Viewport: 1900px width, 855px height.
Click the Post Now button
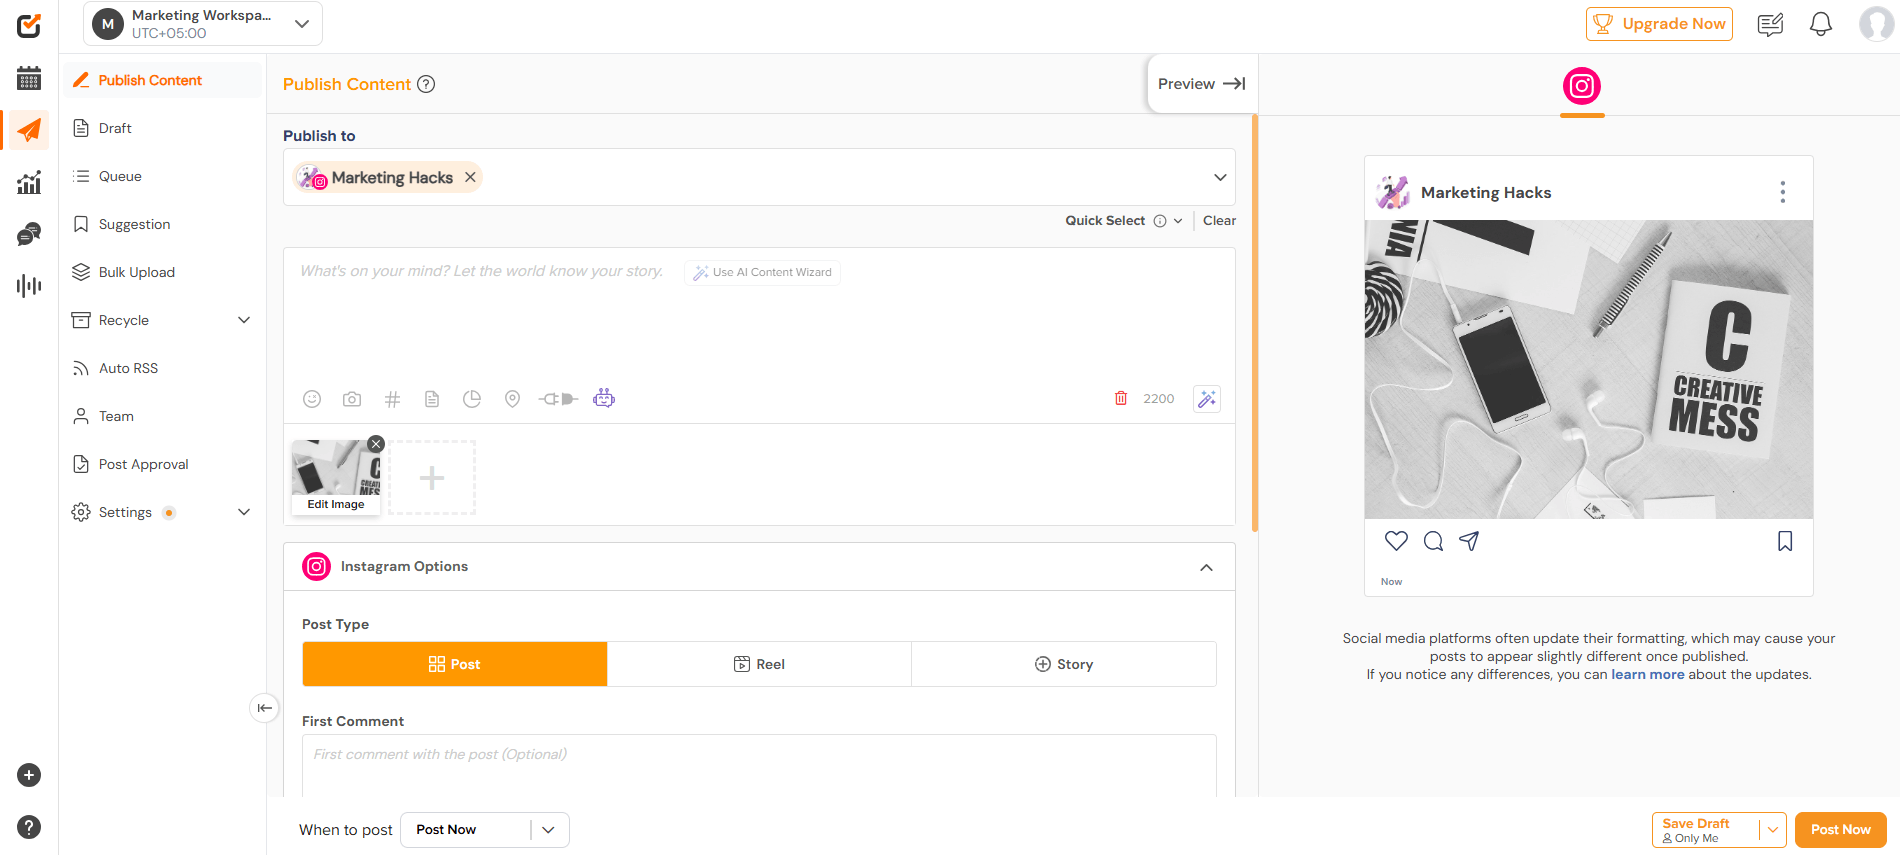(1840, 830)
